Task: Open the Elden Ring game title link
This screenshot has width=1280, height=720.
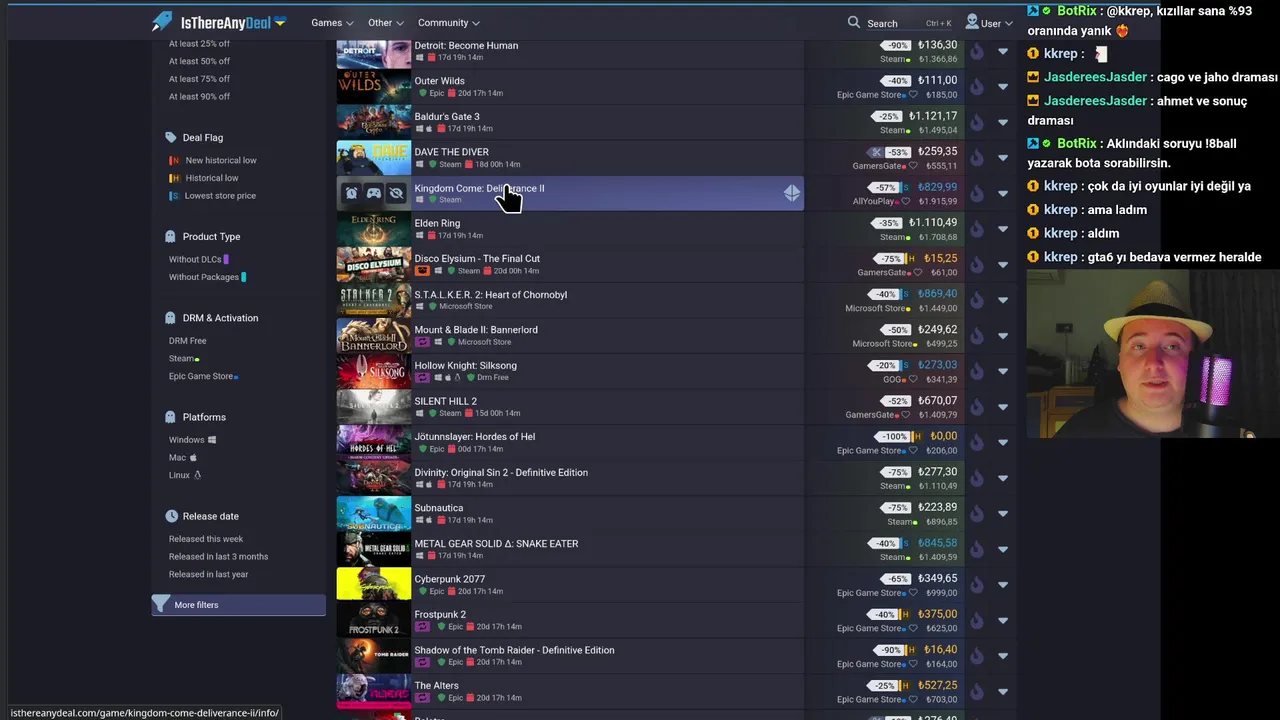Action: pyautogui.click(x=437, y=224)
